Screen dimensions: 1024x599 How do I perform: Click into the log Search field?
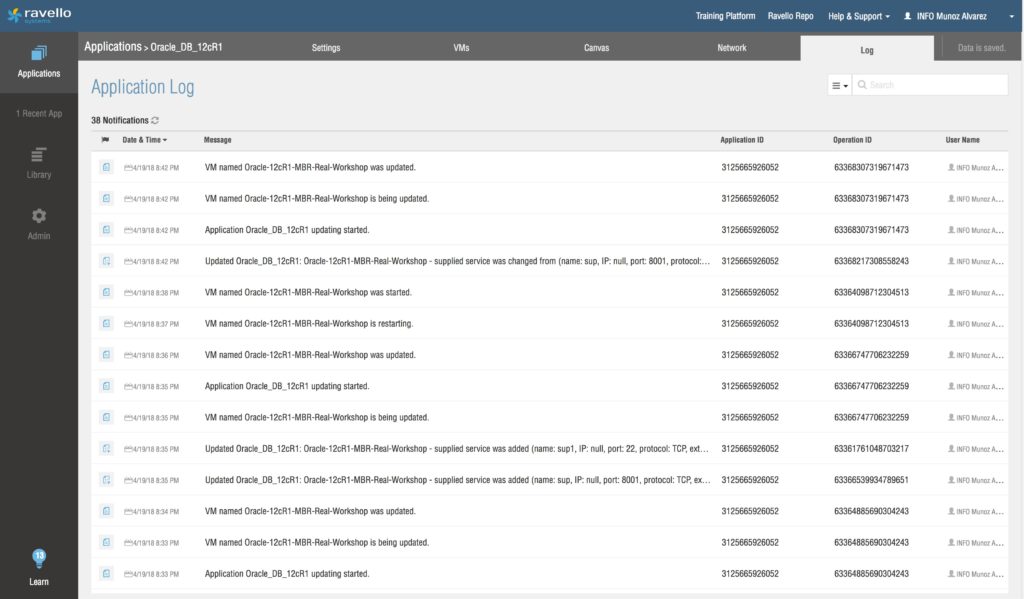pyautogui.click(x=935, y=86)
